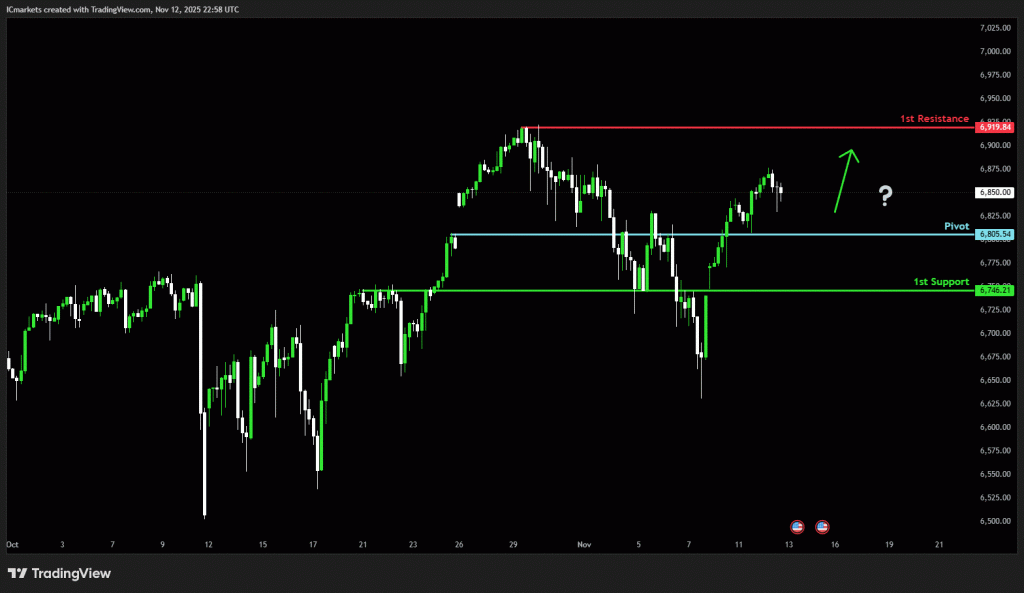This screenshot has width=1024, height=593.
Task: Click the green 6,746.21 support price label
Action: [x=995, y=289]
